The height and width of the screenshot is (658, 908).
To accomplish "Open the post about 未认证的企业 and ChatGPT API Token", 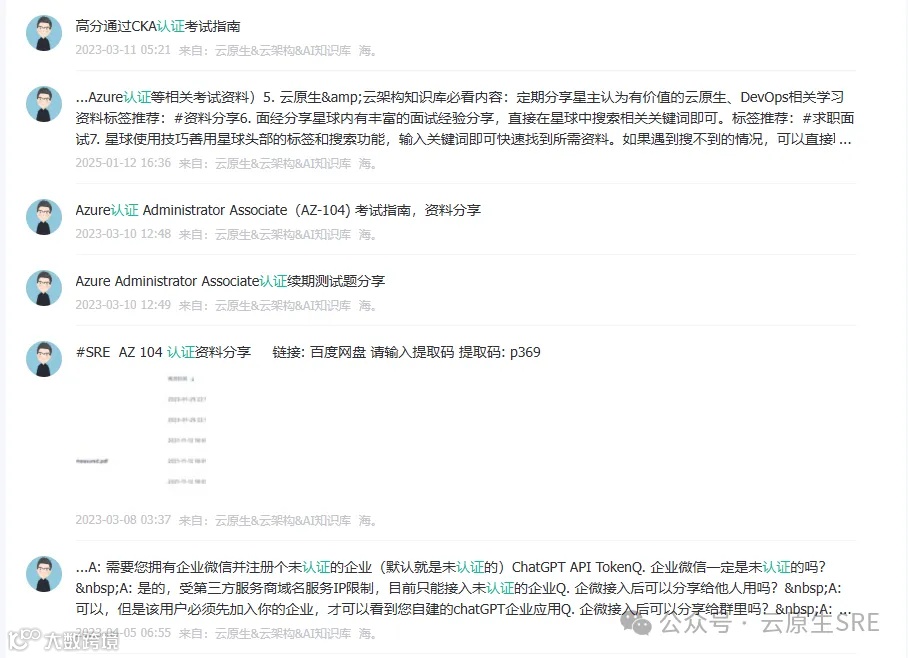I will 463,588.
